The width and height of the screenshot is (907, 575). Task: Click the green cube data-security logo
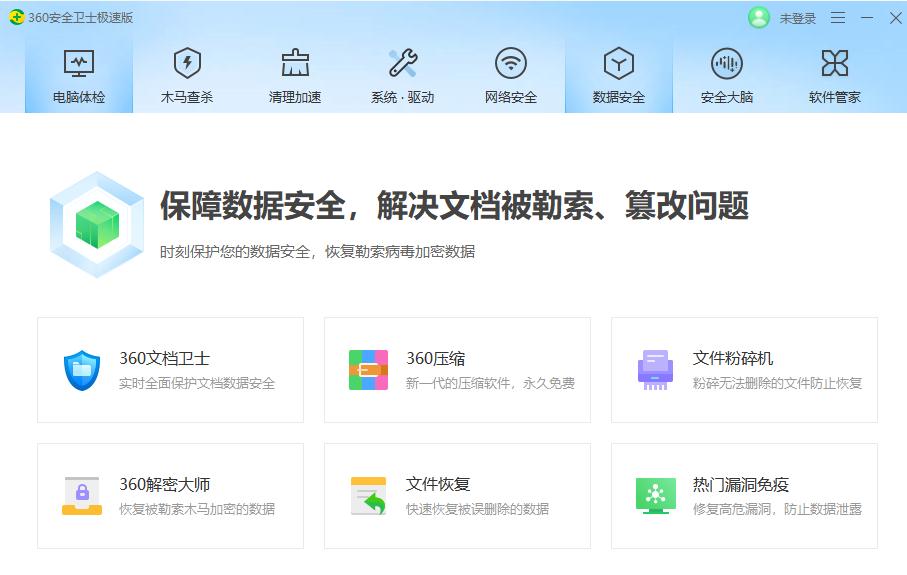pyautogui.click(x=97, y=224)
